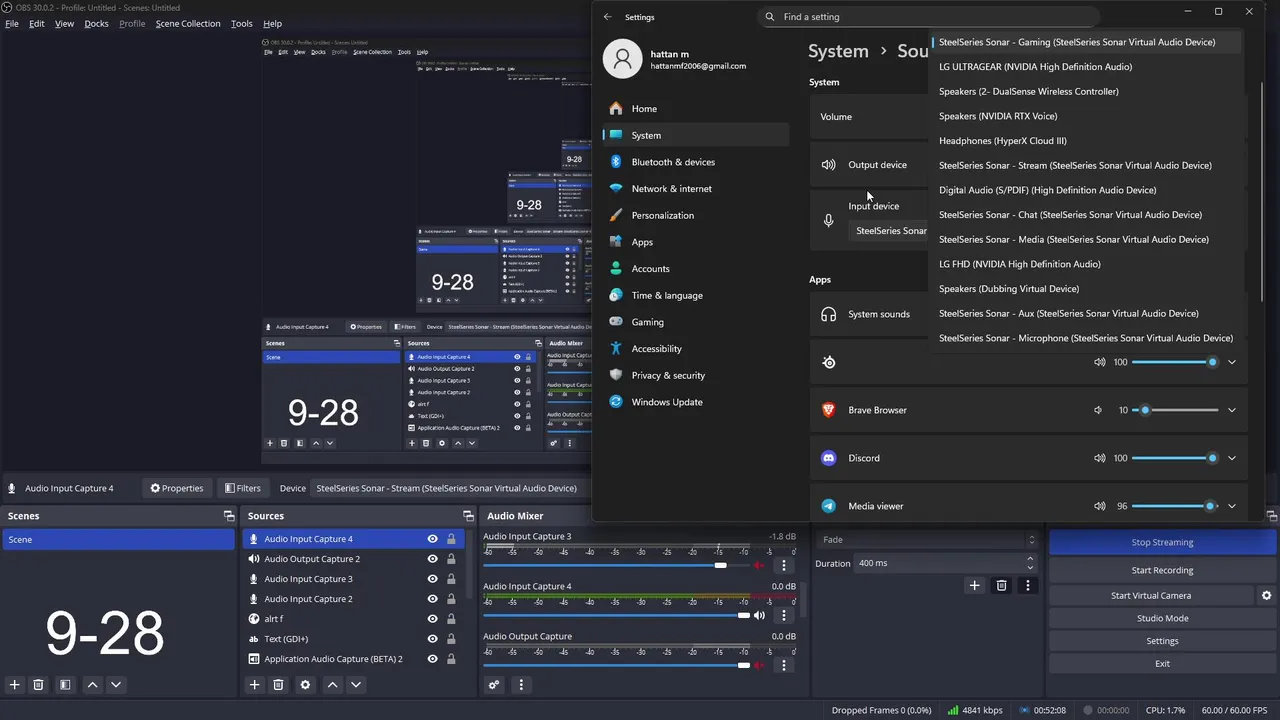Screen dimensions: 1280x720
Task: Move scene down in Scenes panel
Action: pyautogui.click(x=116, y=685)
